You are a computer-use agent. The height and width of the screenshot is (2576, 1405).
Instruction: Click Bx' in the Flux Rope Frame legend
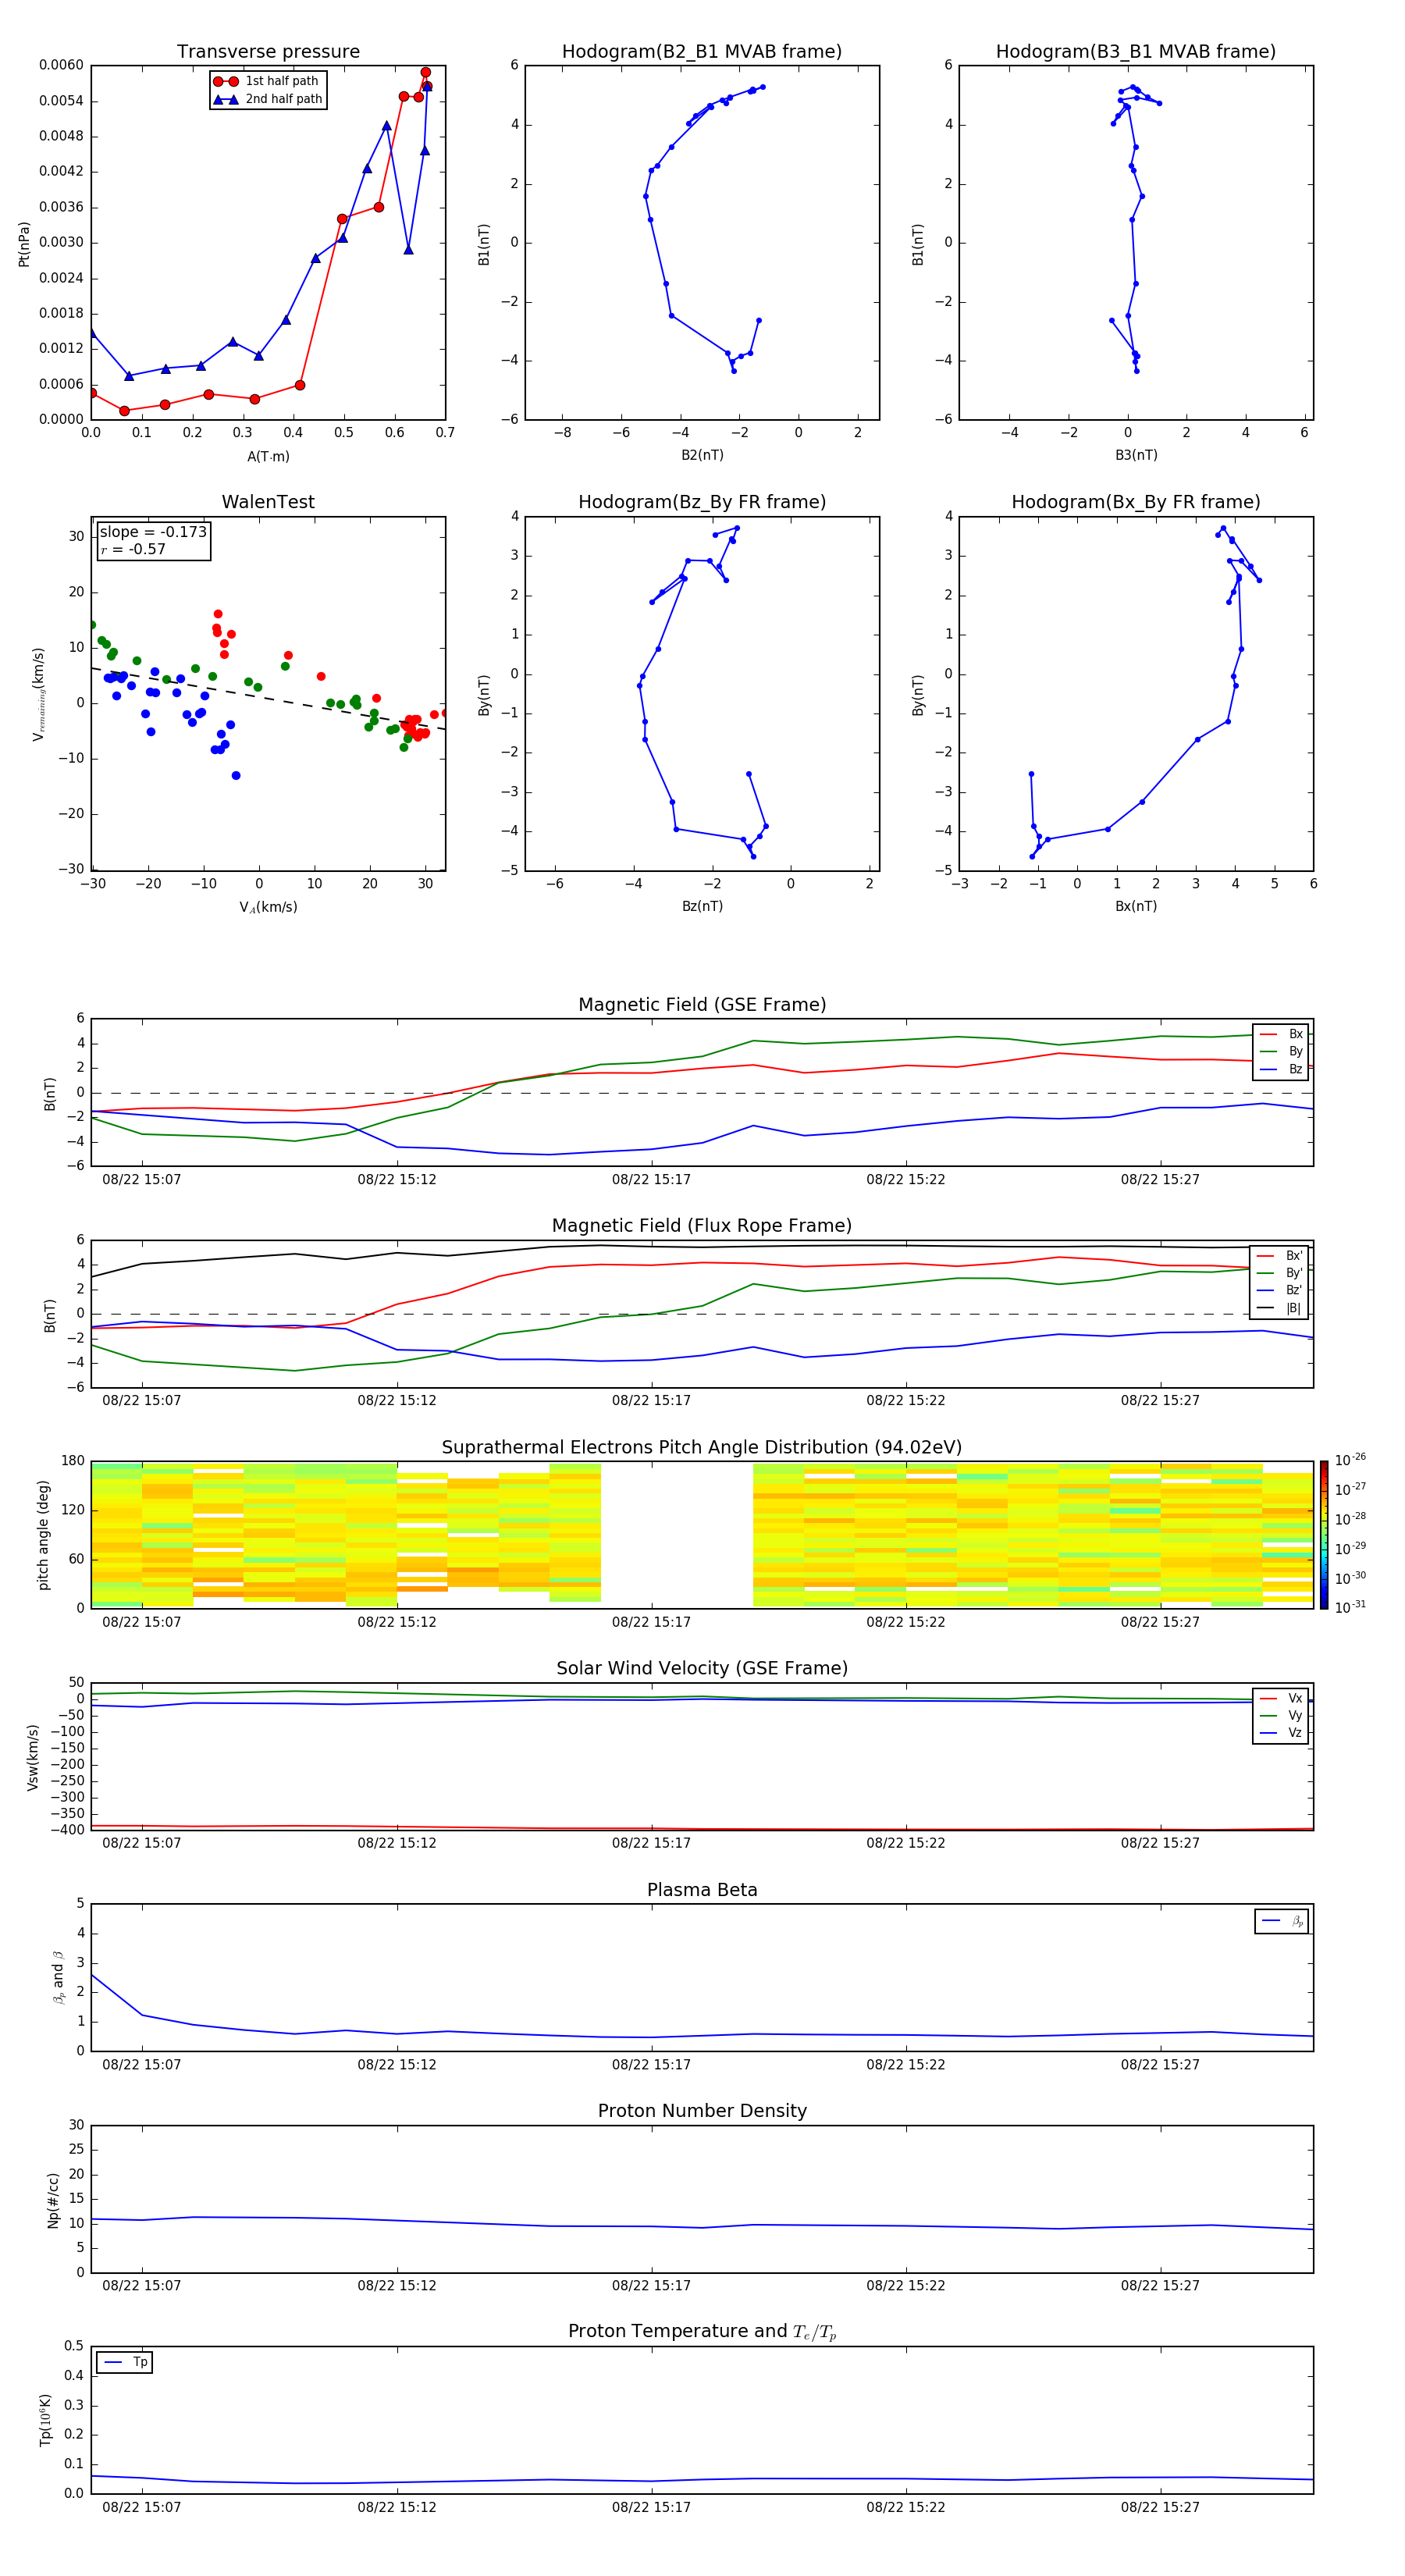click(x=1294, y=1256)
